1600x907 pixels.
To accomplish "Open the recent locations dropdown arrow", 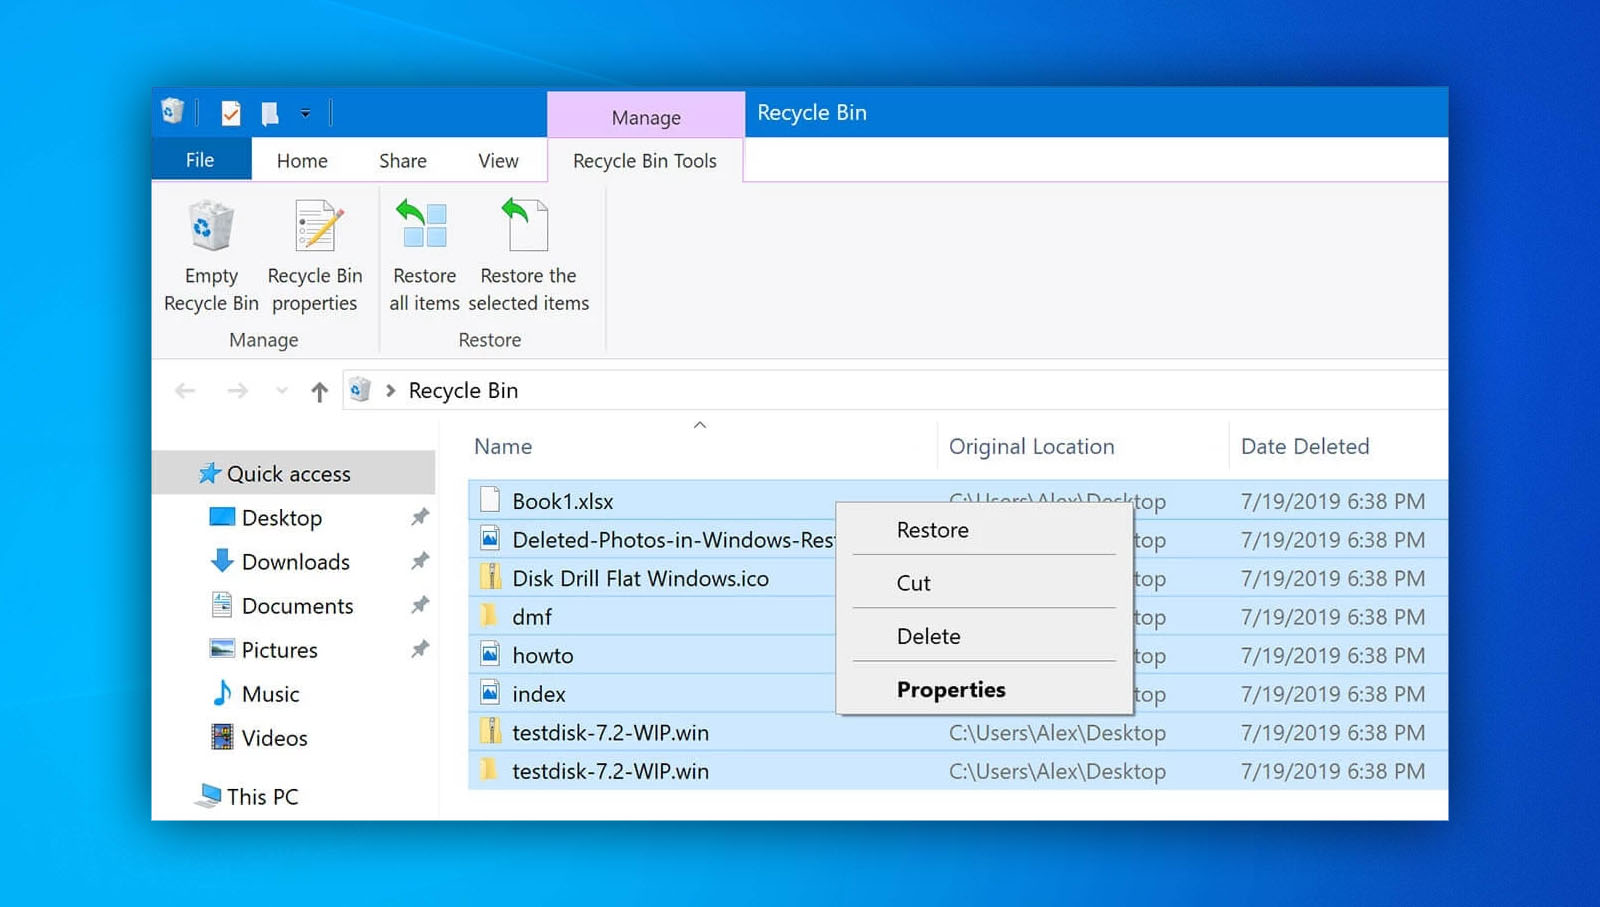I will point(281,391).
